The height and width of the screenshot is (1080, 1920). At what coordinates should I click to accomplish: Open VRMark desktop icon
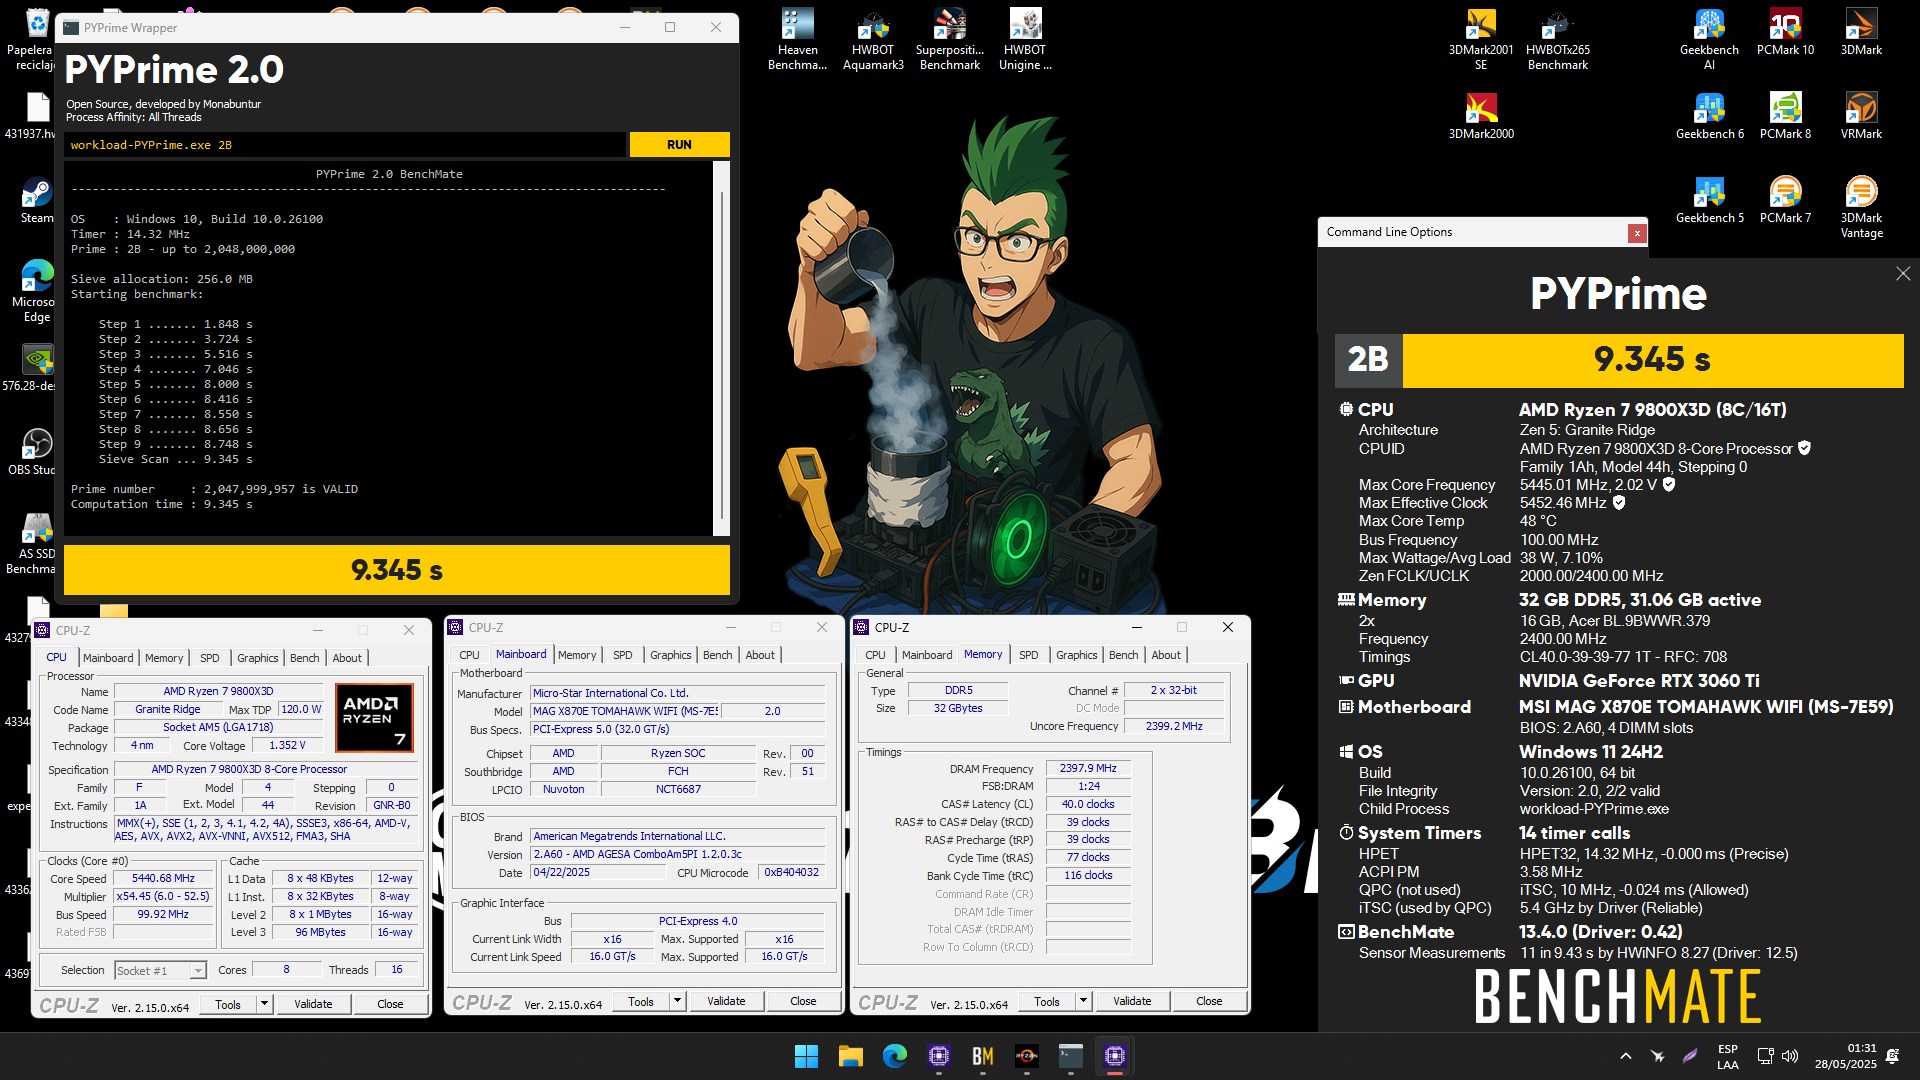tap(1861, 116)
